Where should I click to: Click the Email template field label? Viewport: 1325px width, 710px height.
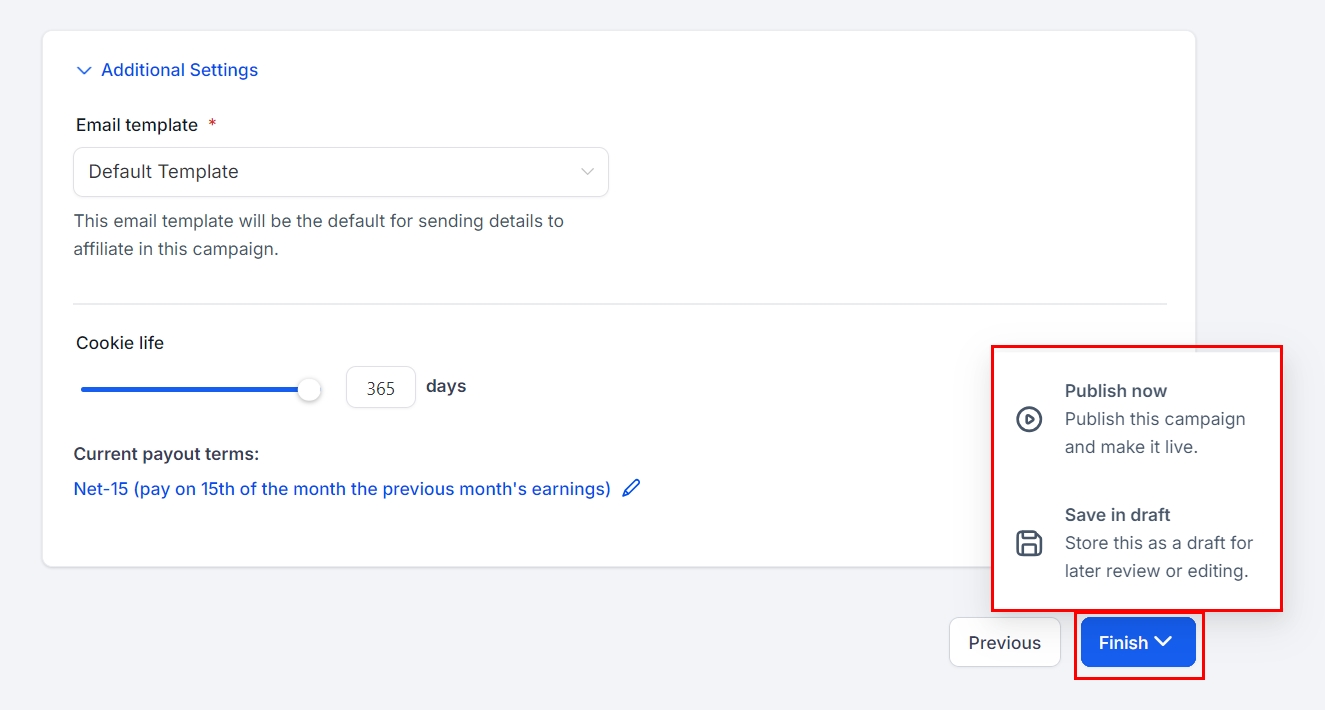point(137,125)
